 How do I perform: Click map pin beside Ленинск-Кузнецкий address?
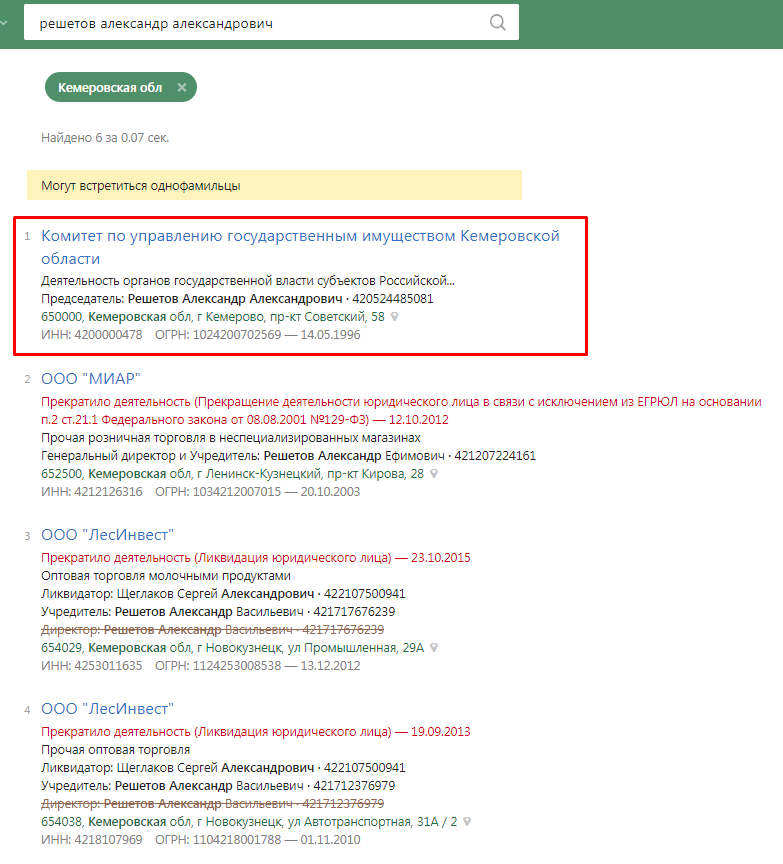point(434,474)
